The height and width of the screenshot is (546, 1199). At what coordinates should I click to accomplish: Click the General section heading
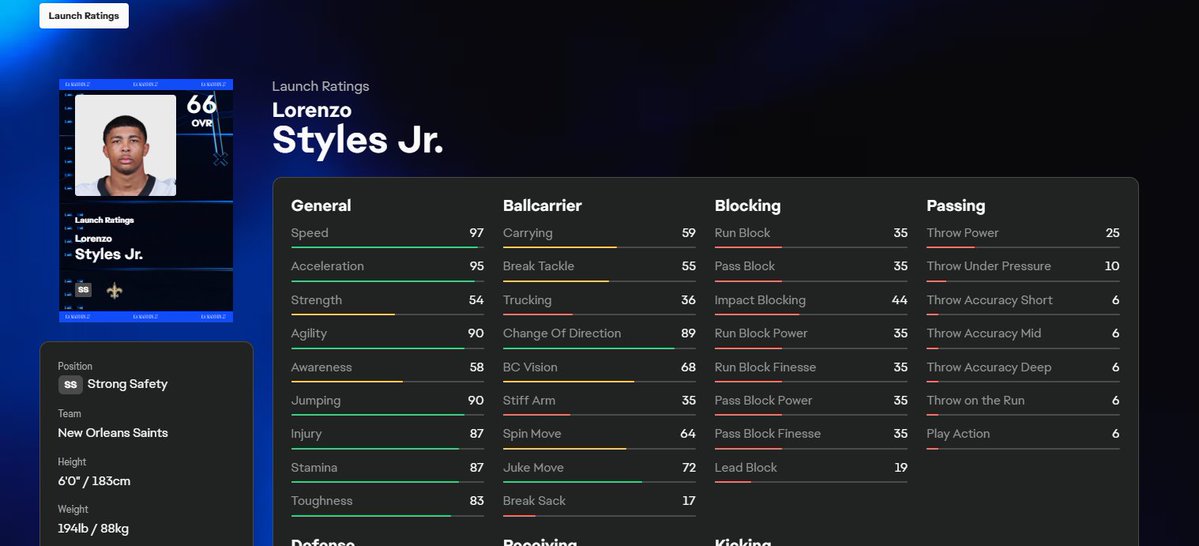[321, 206]
